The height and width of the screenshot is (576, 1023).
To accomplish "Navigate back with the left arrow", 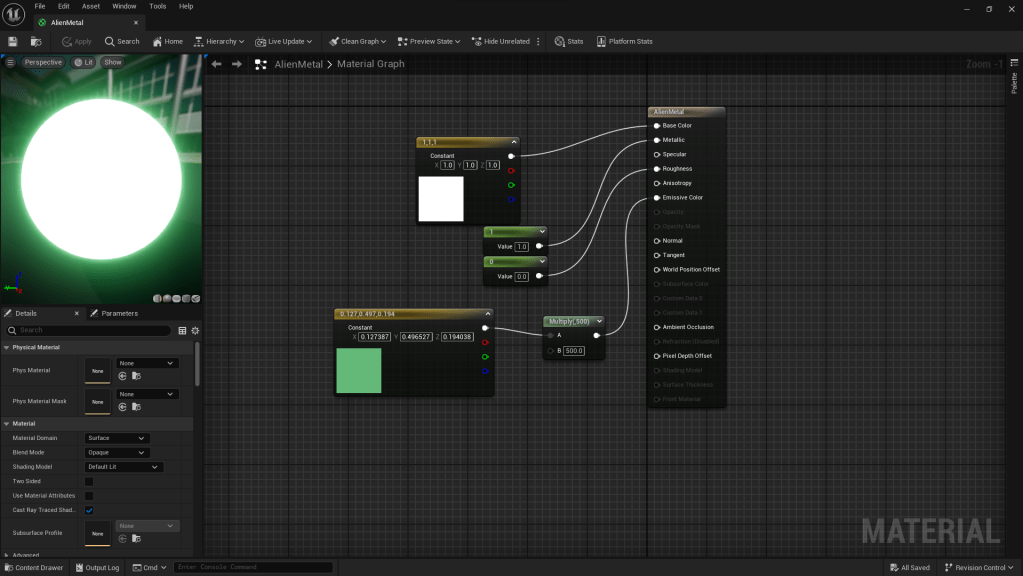I will coord(216,64).
